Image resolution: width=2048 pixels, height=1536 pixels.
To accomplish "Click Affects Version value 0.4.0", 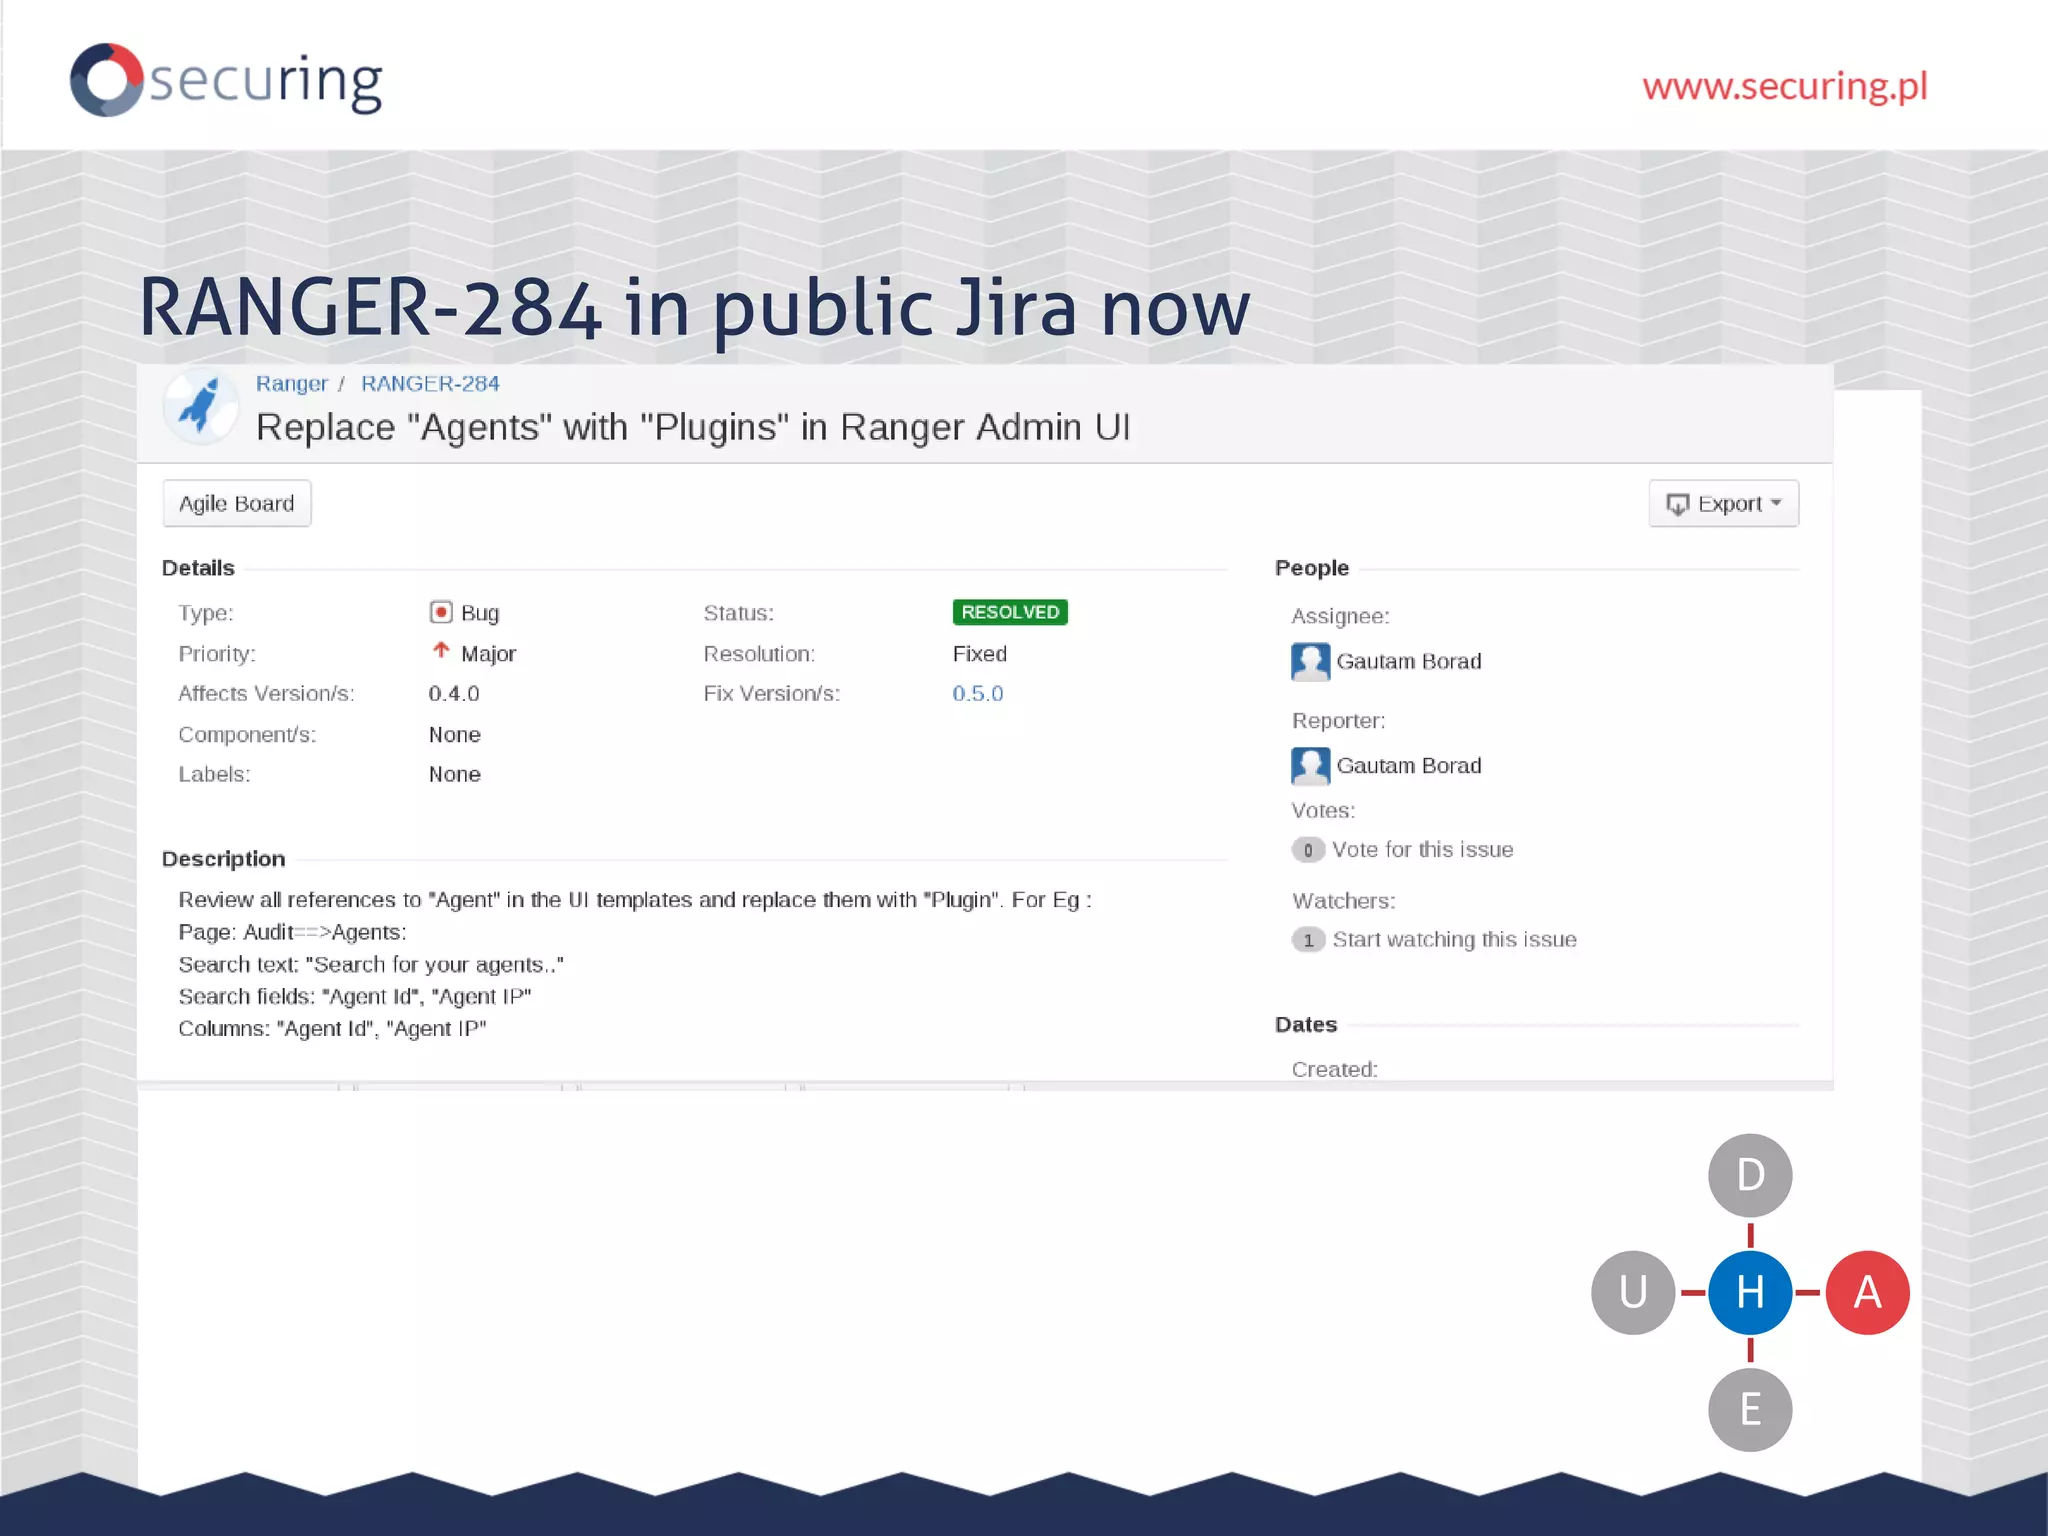I will (x=454, y=694).
